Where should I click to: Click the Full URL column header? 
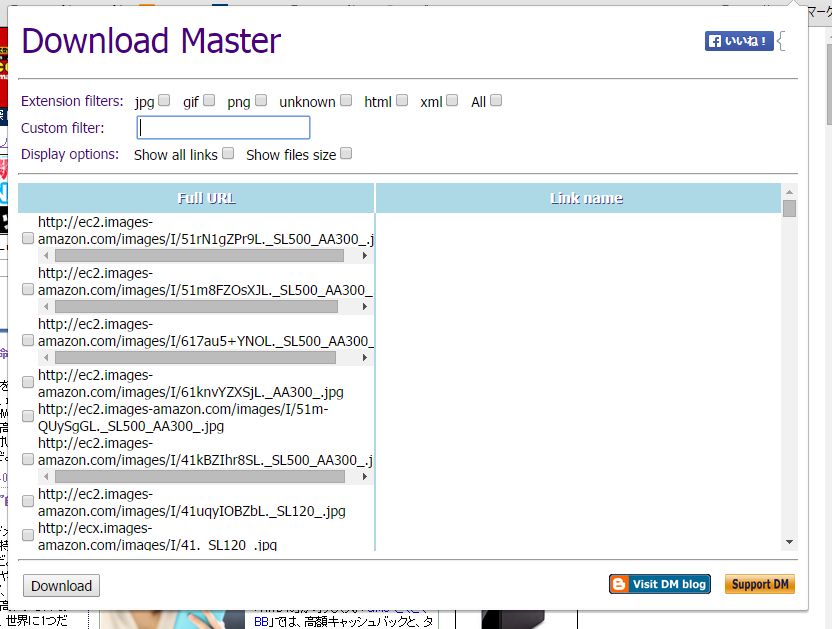point(196,199)
